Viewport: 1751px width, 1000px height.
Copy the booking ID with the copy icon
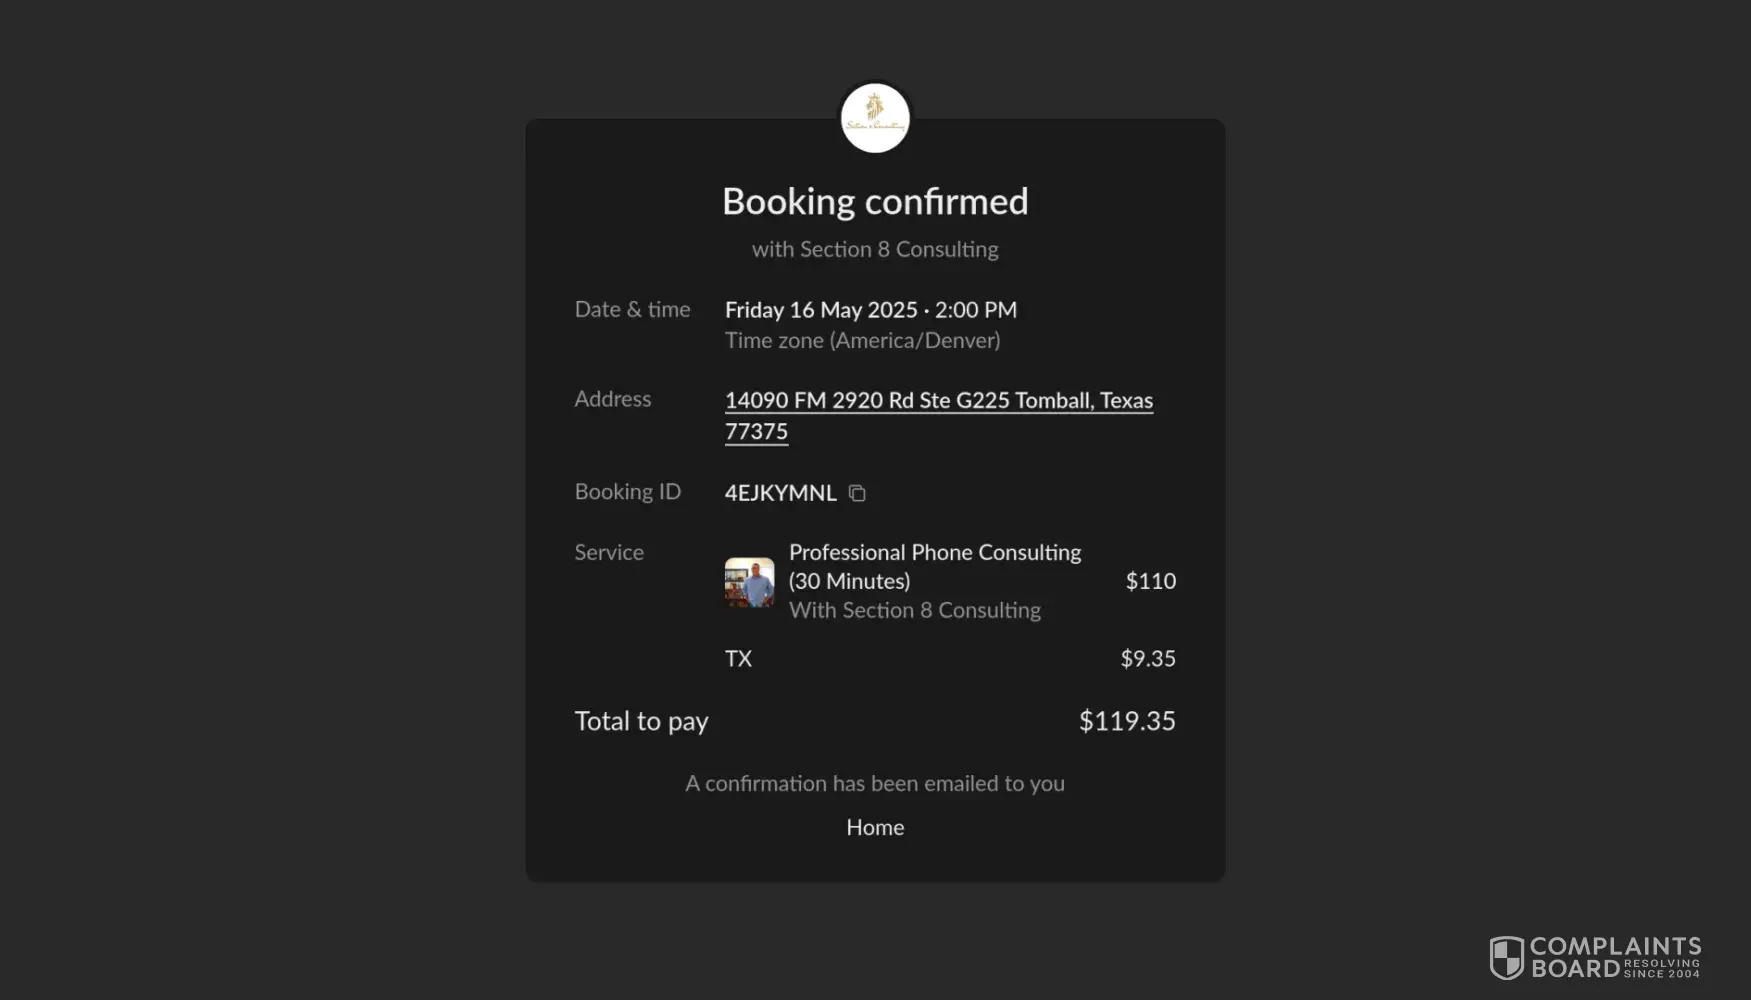(x=857, y=493)
